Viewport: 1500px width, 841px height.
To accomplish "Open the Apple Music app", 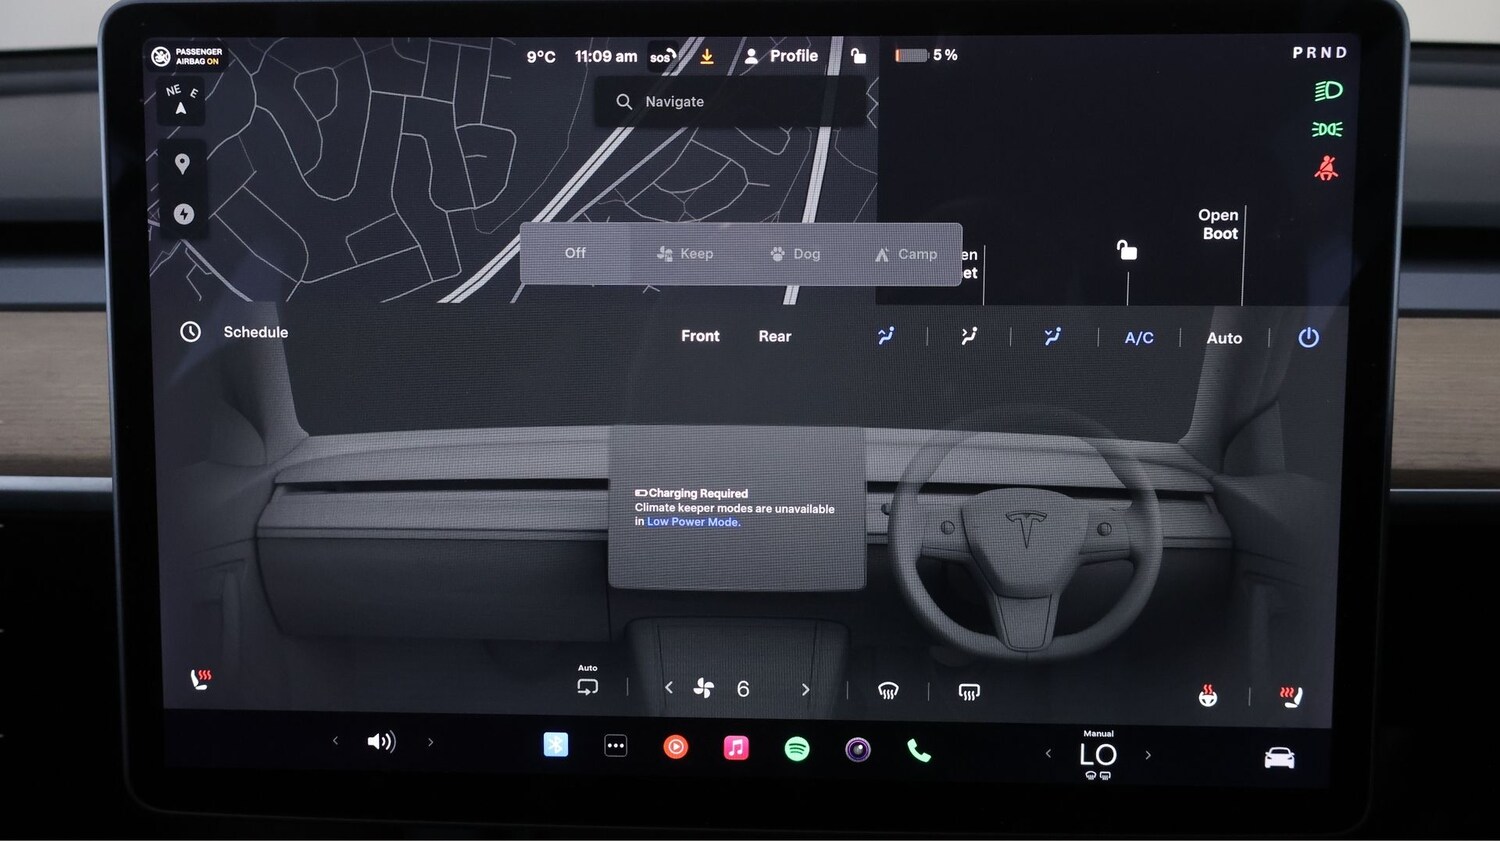I will 736,748.
